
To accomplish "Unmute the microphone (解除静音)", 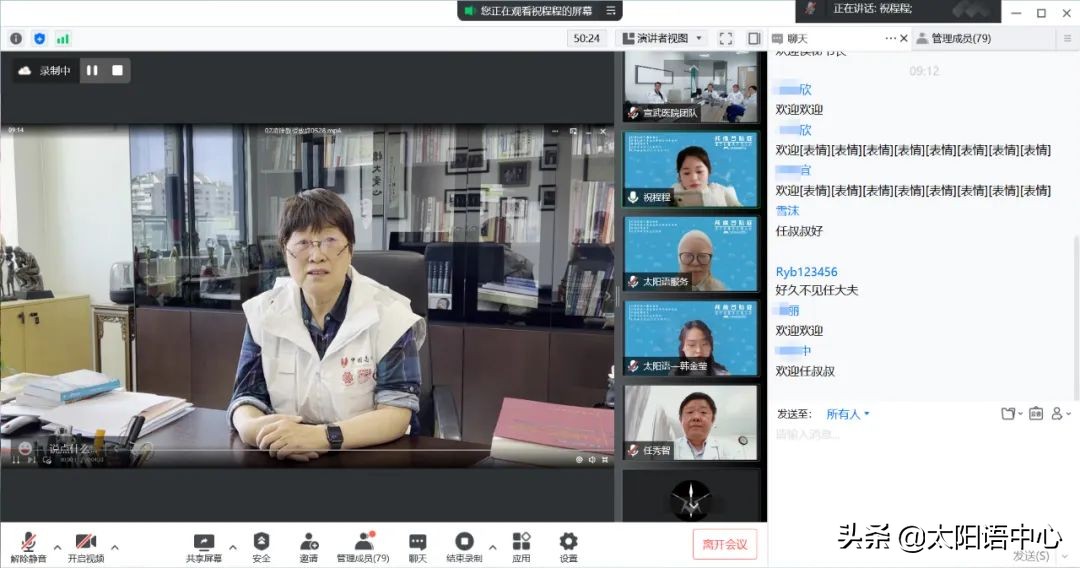I will pyautogui.click(x=28, y=546).
